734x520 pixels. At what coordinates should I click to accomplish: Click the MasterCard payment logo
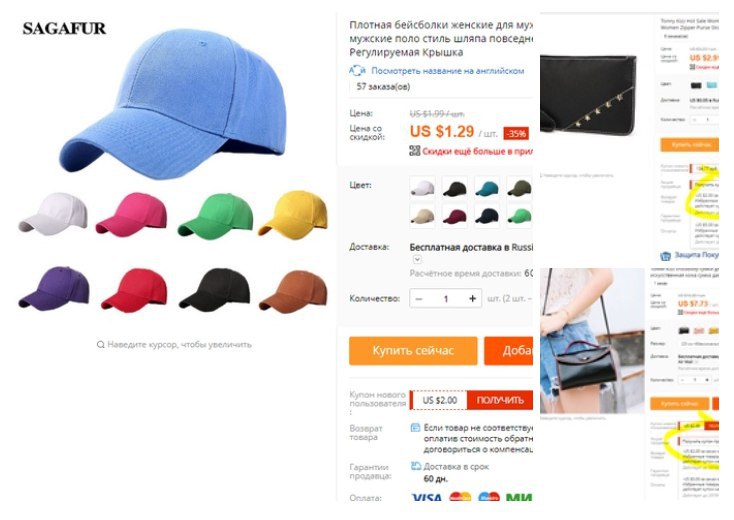[x=460, y=497]
